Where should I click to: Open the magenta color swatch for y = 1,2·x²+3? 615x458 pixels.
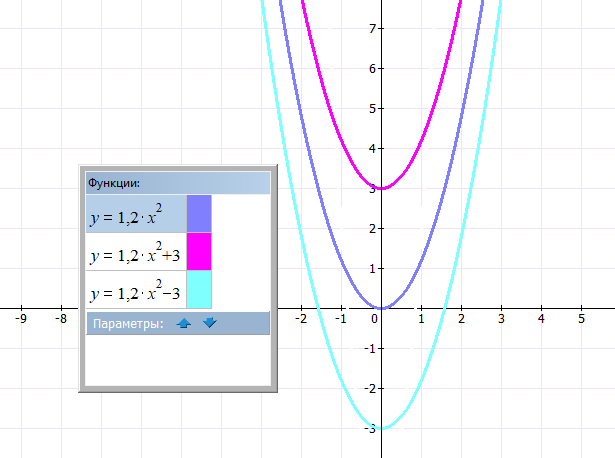point(199,252)
